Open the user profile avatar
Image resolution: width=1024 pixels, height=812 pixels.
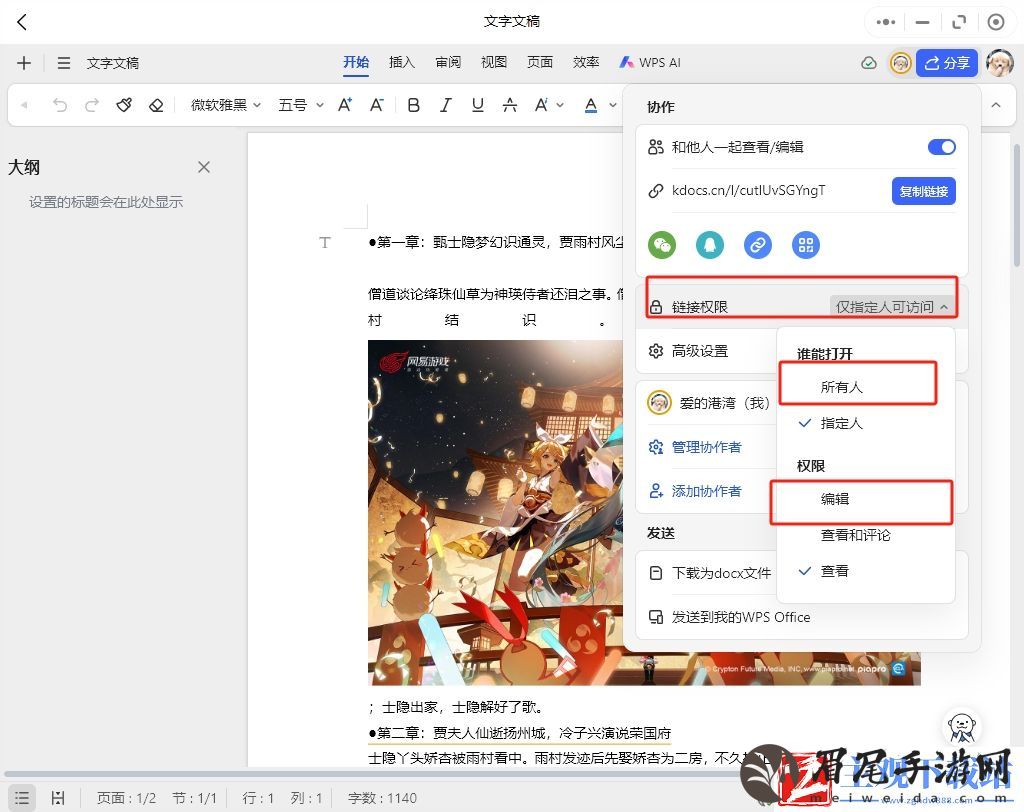(999, 63)
